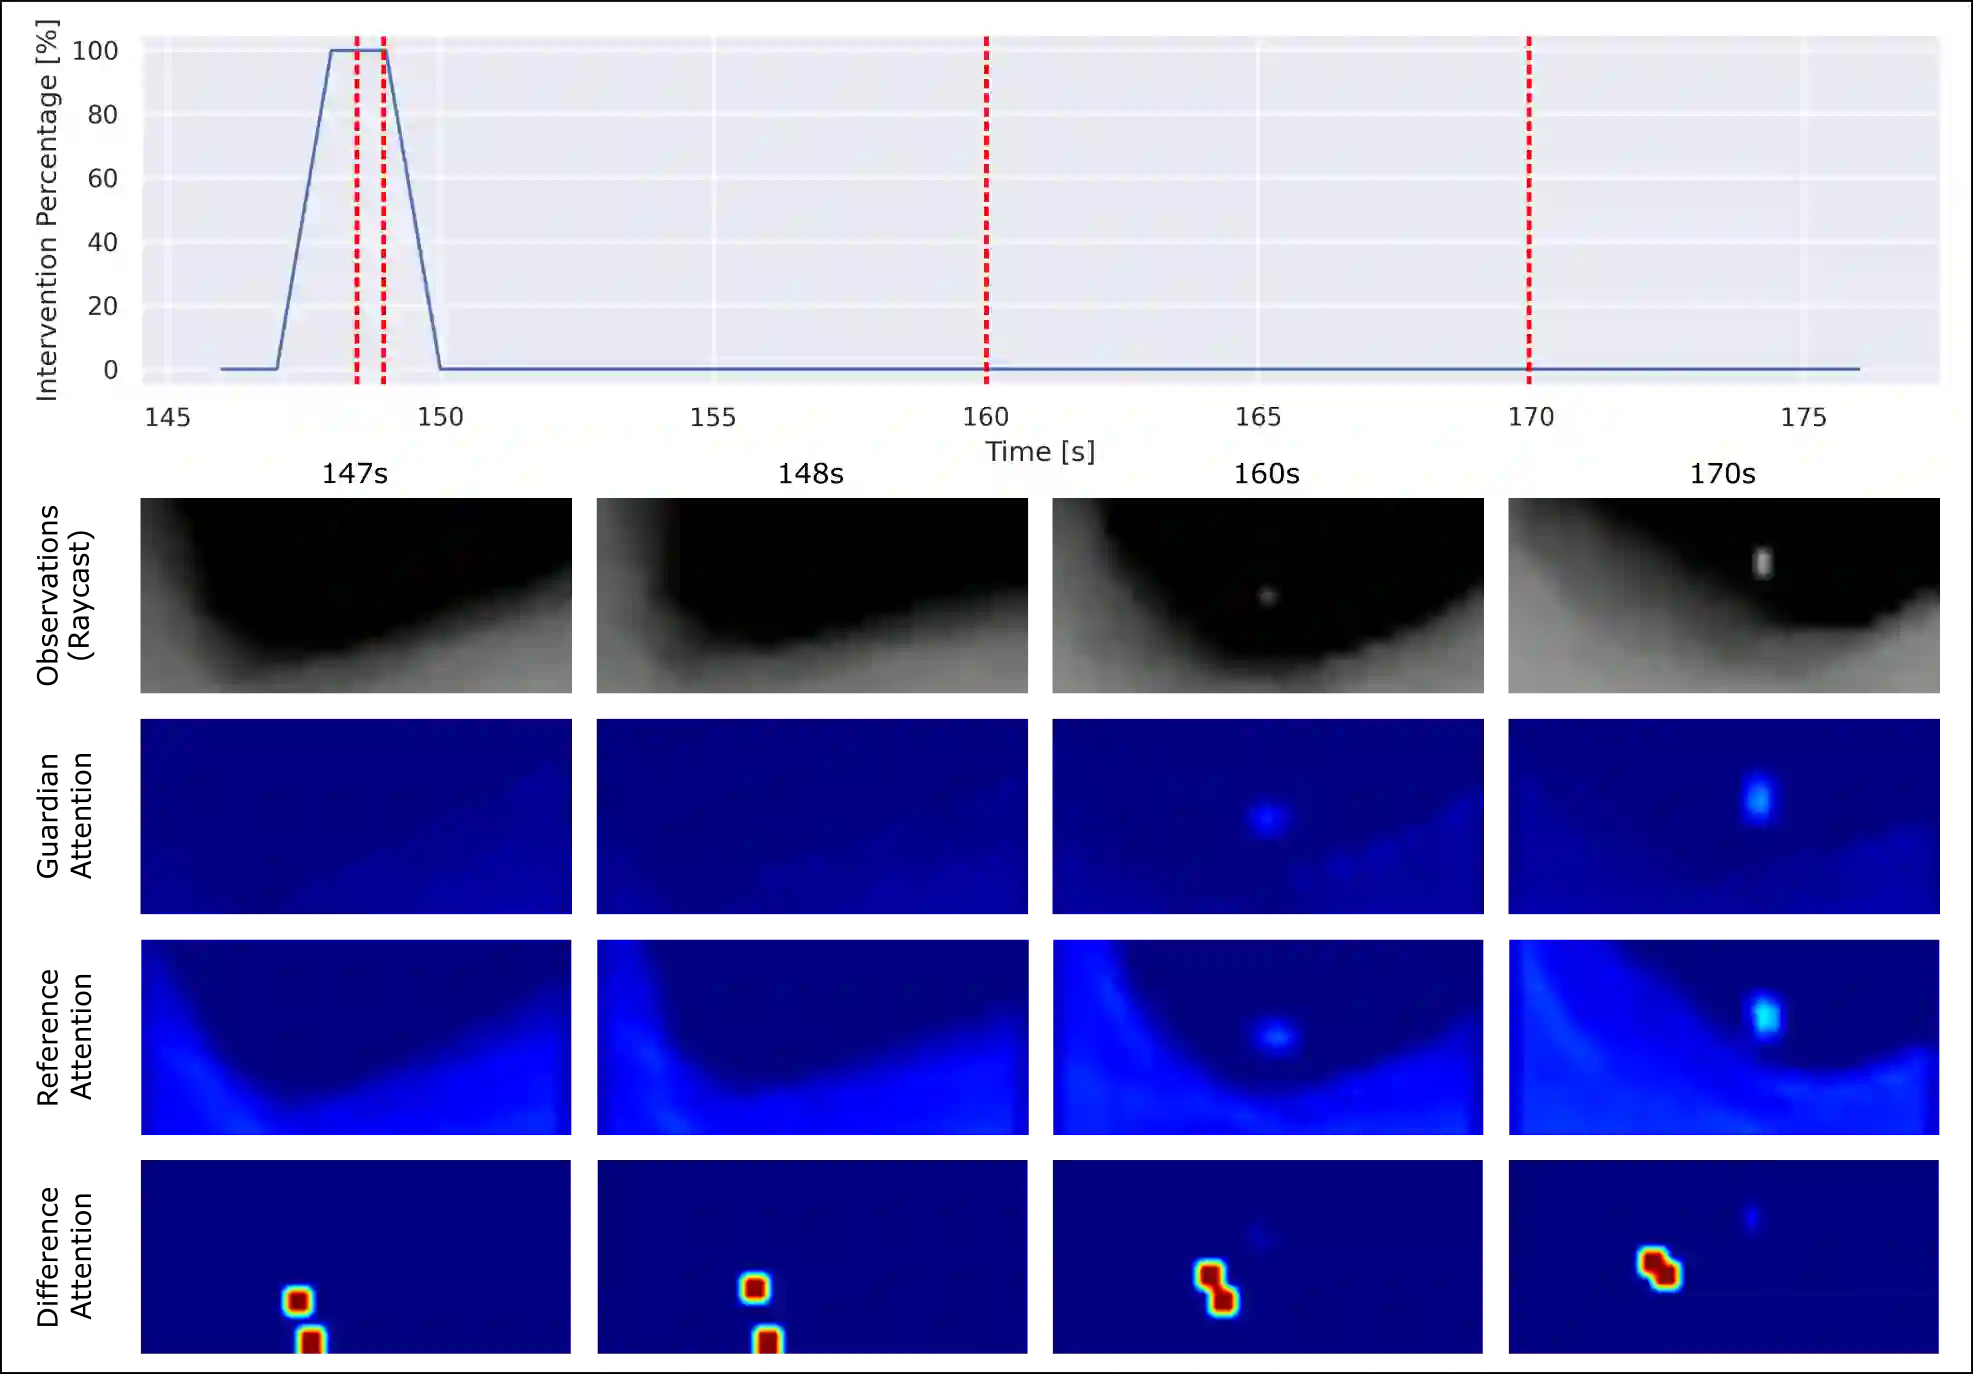This screenshot has width=1973, height=1374.
Task: Click the bottom-row red blob heatmap under 147s
Action: 356,1257
